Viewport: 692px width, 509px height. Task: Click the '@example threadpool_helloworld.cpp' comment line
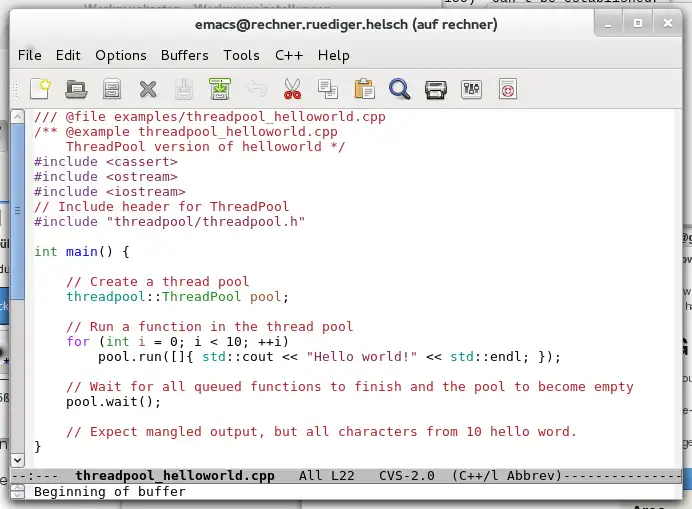[x=186, y=132]
